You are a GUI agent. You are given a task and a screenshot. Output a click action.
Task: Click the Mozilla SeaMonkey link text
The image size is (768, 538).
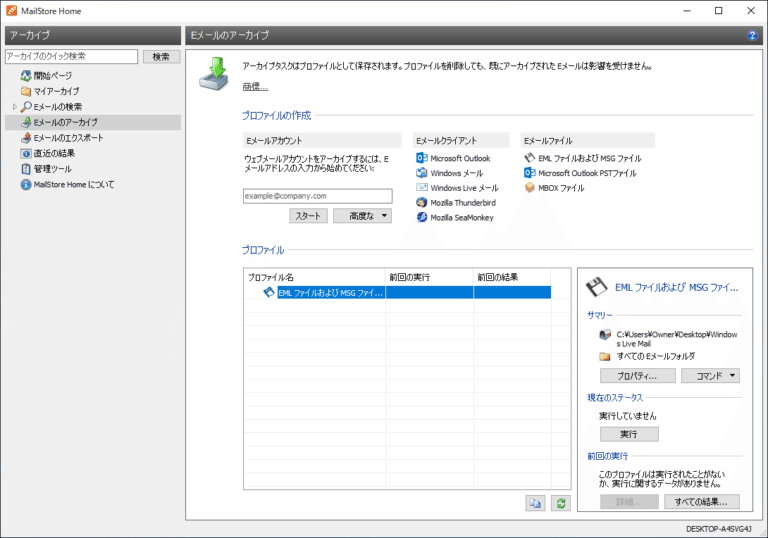462,218
